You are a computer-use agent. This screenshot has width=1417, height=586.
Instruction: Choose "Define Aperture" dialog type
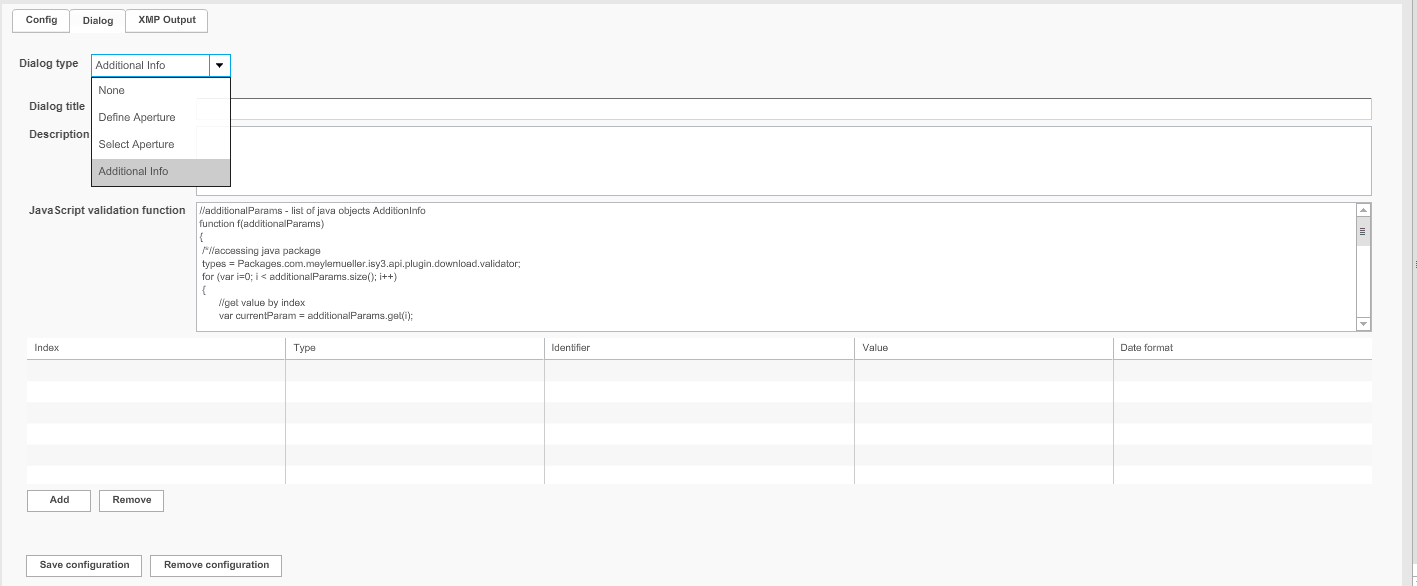click(135, 117)
